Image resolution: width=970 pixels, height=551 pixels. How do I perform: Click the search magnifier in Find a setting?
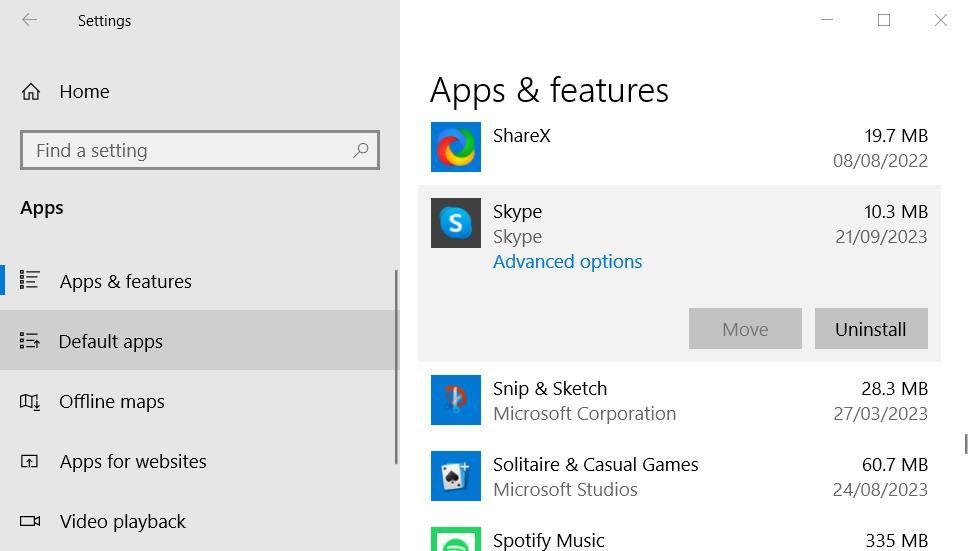coord(361,150)
